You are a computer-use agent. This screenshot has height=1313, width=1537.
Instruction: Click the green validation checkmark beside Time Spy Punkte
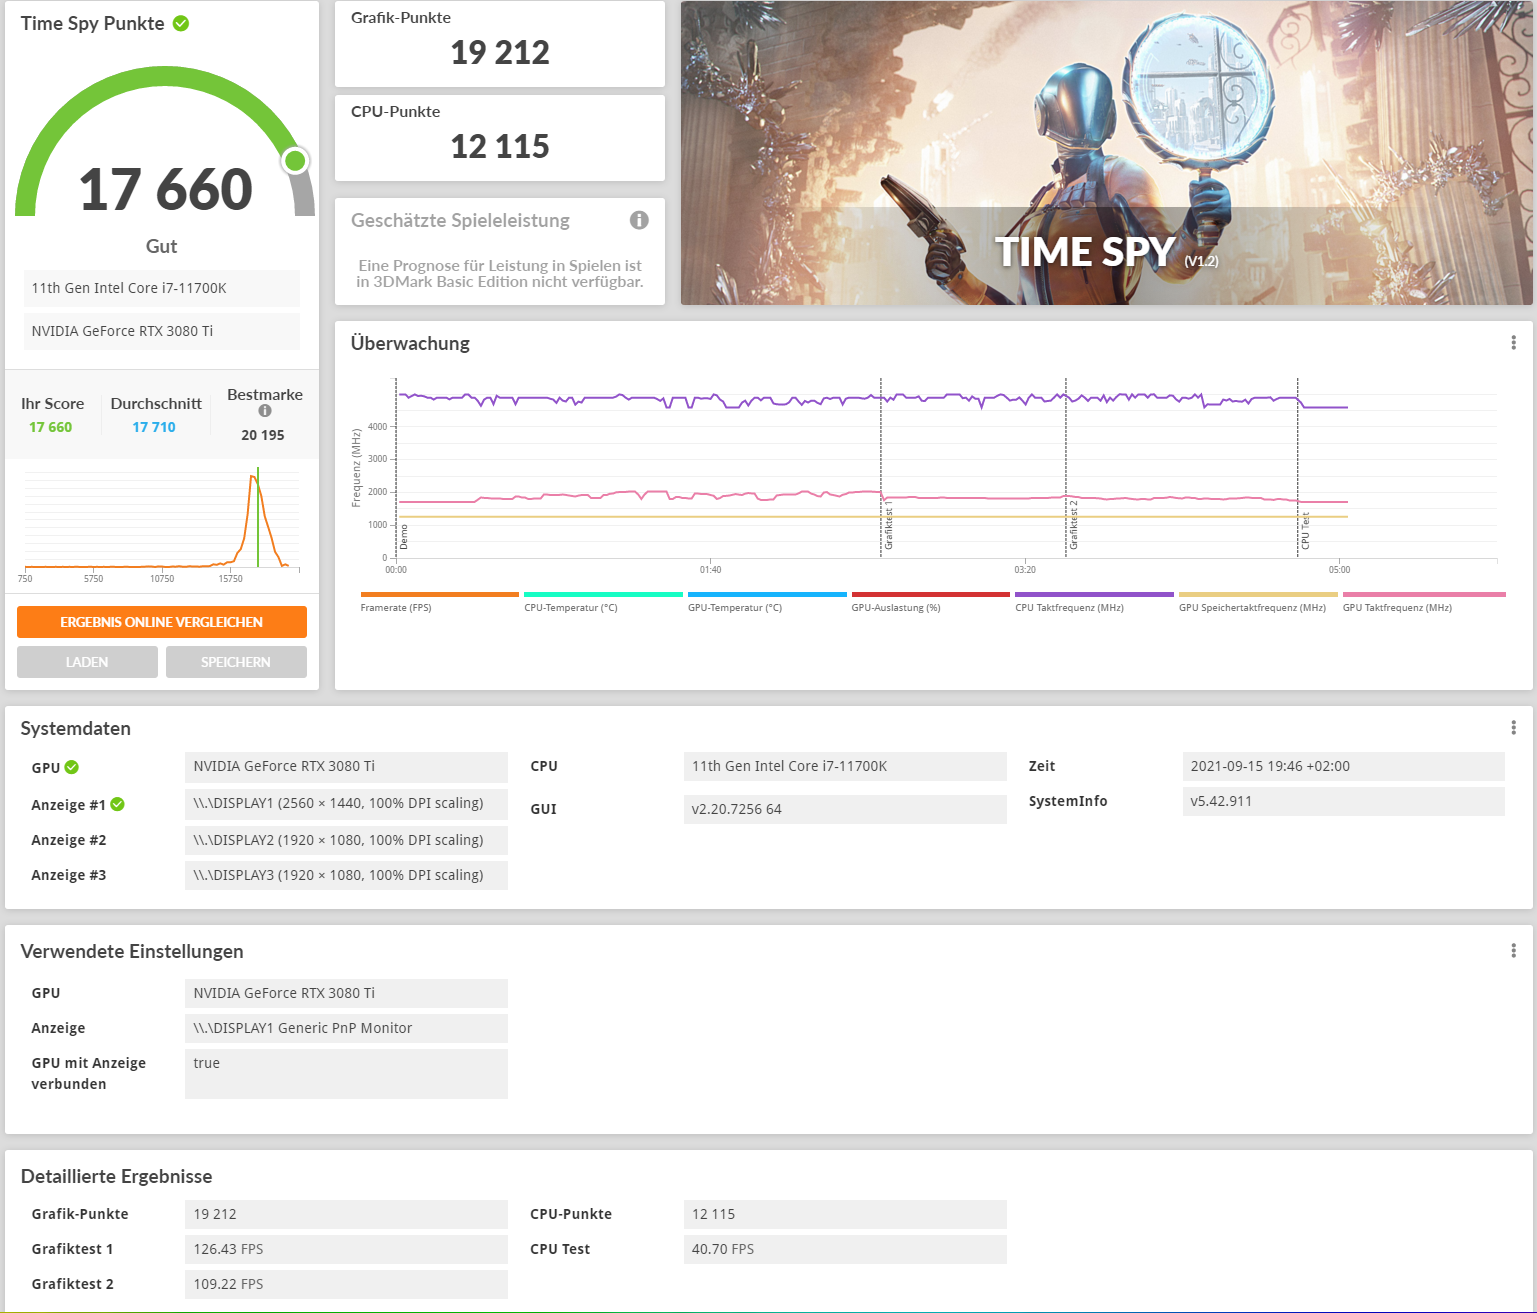(181, 23)
